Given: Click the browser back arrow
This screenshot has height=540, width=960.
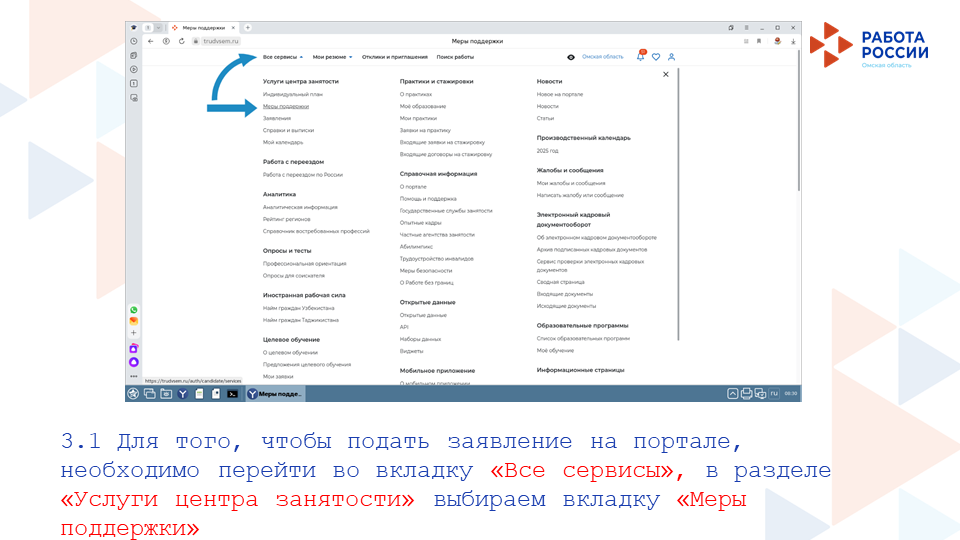Looking at the screenshot, I should tap(151, 41).
